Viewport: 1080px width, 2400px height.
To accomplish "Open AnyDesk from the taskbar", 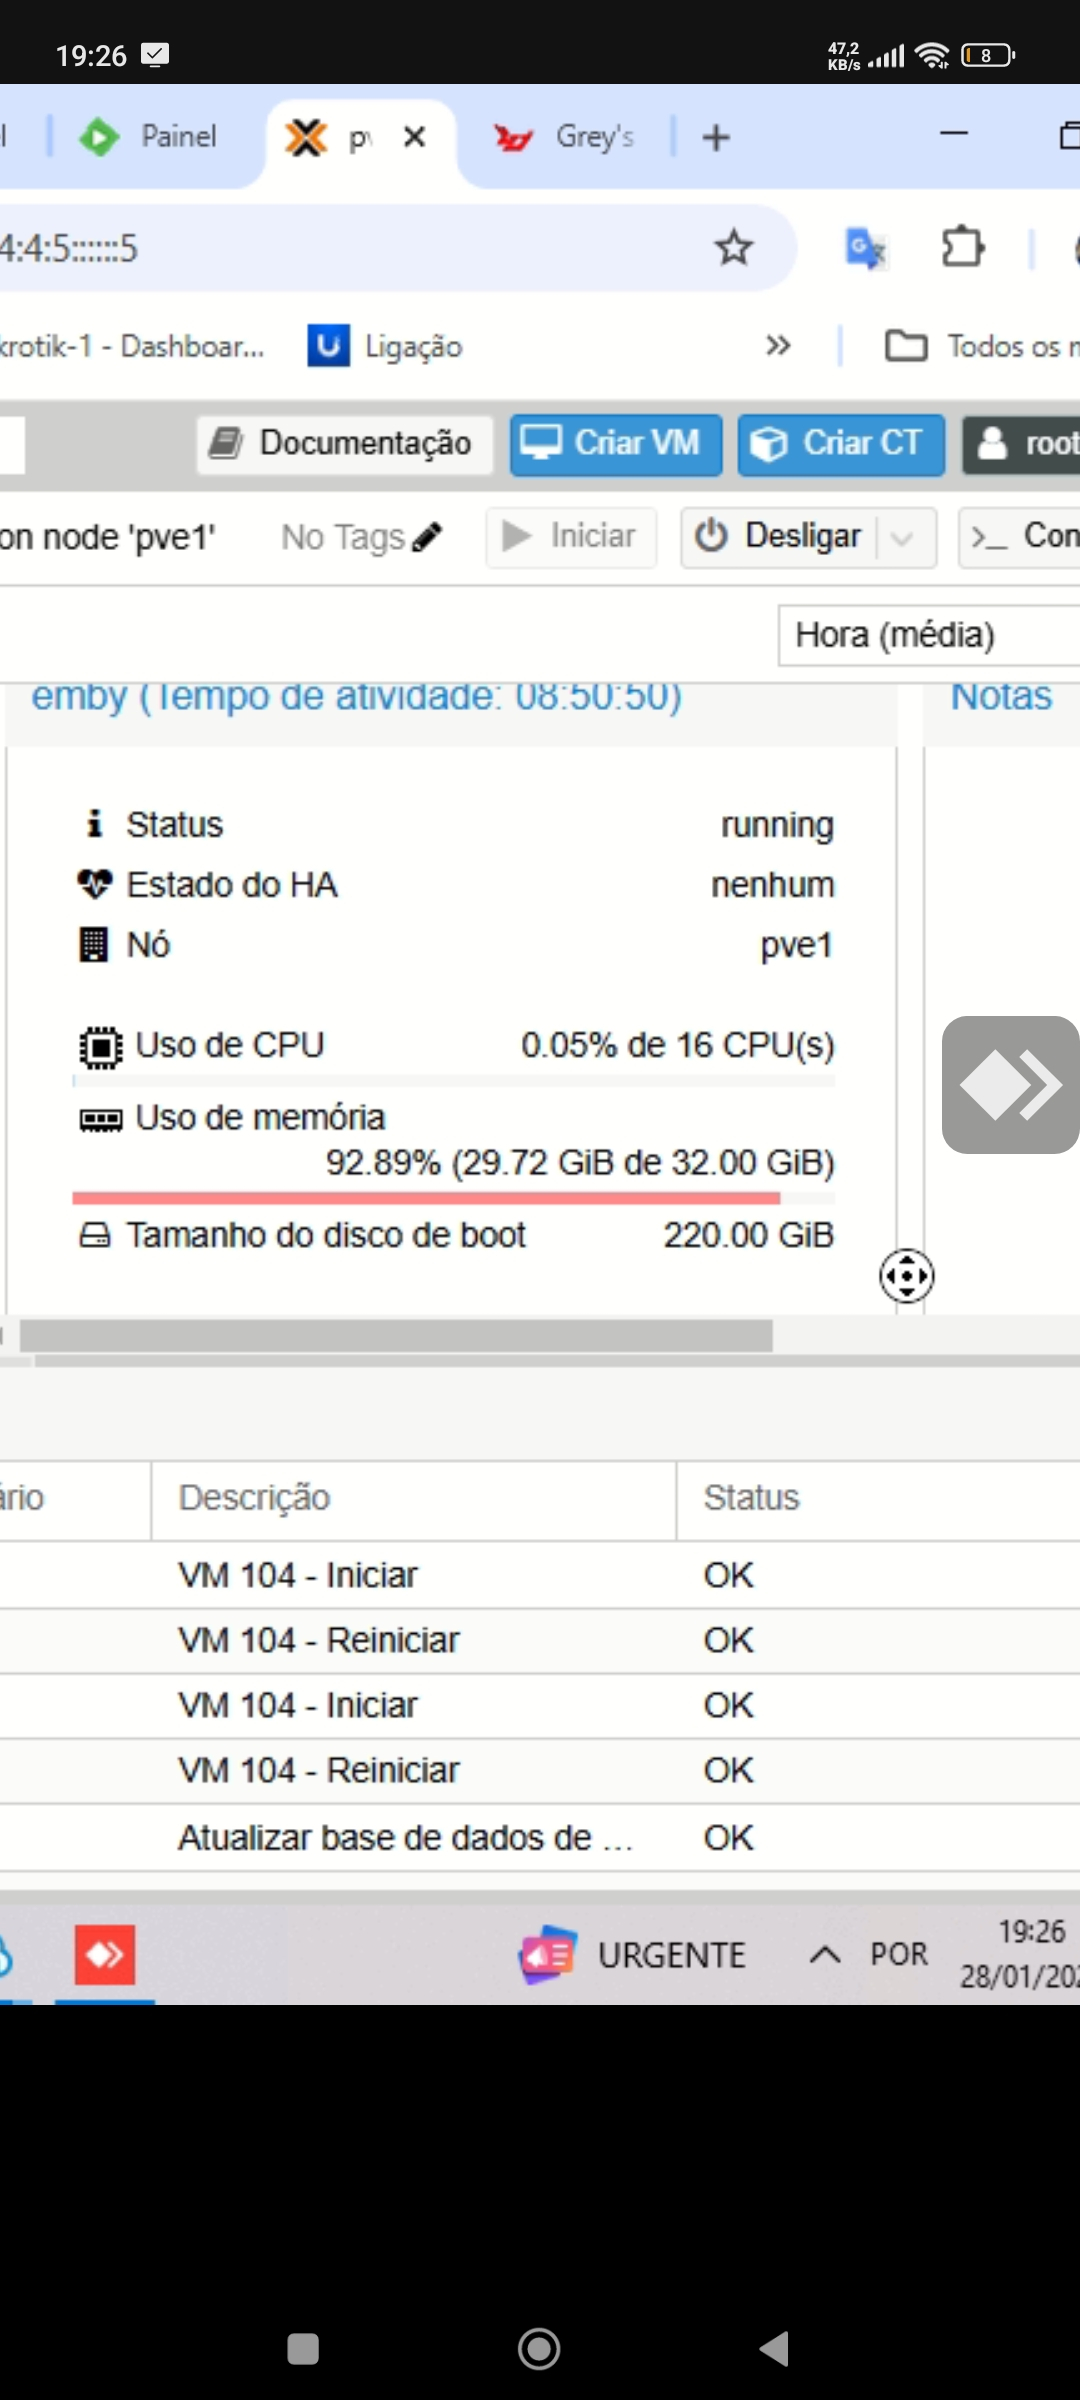I will [x=105, y=1954].
